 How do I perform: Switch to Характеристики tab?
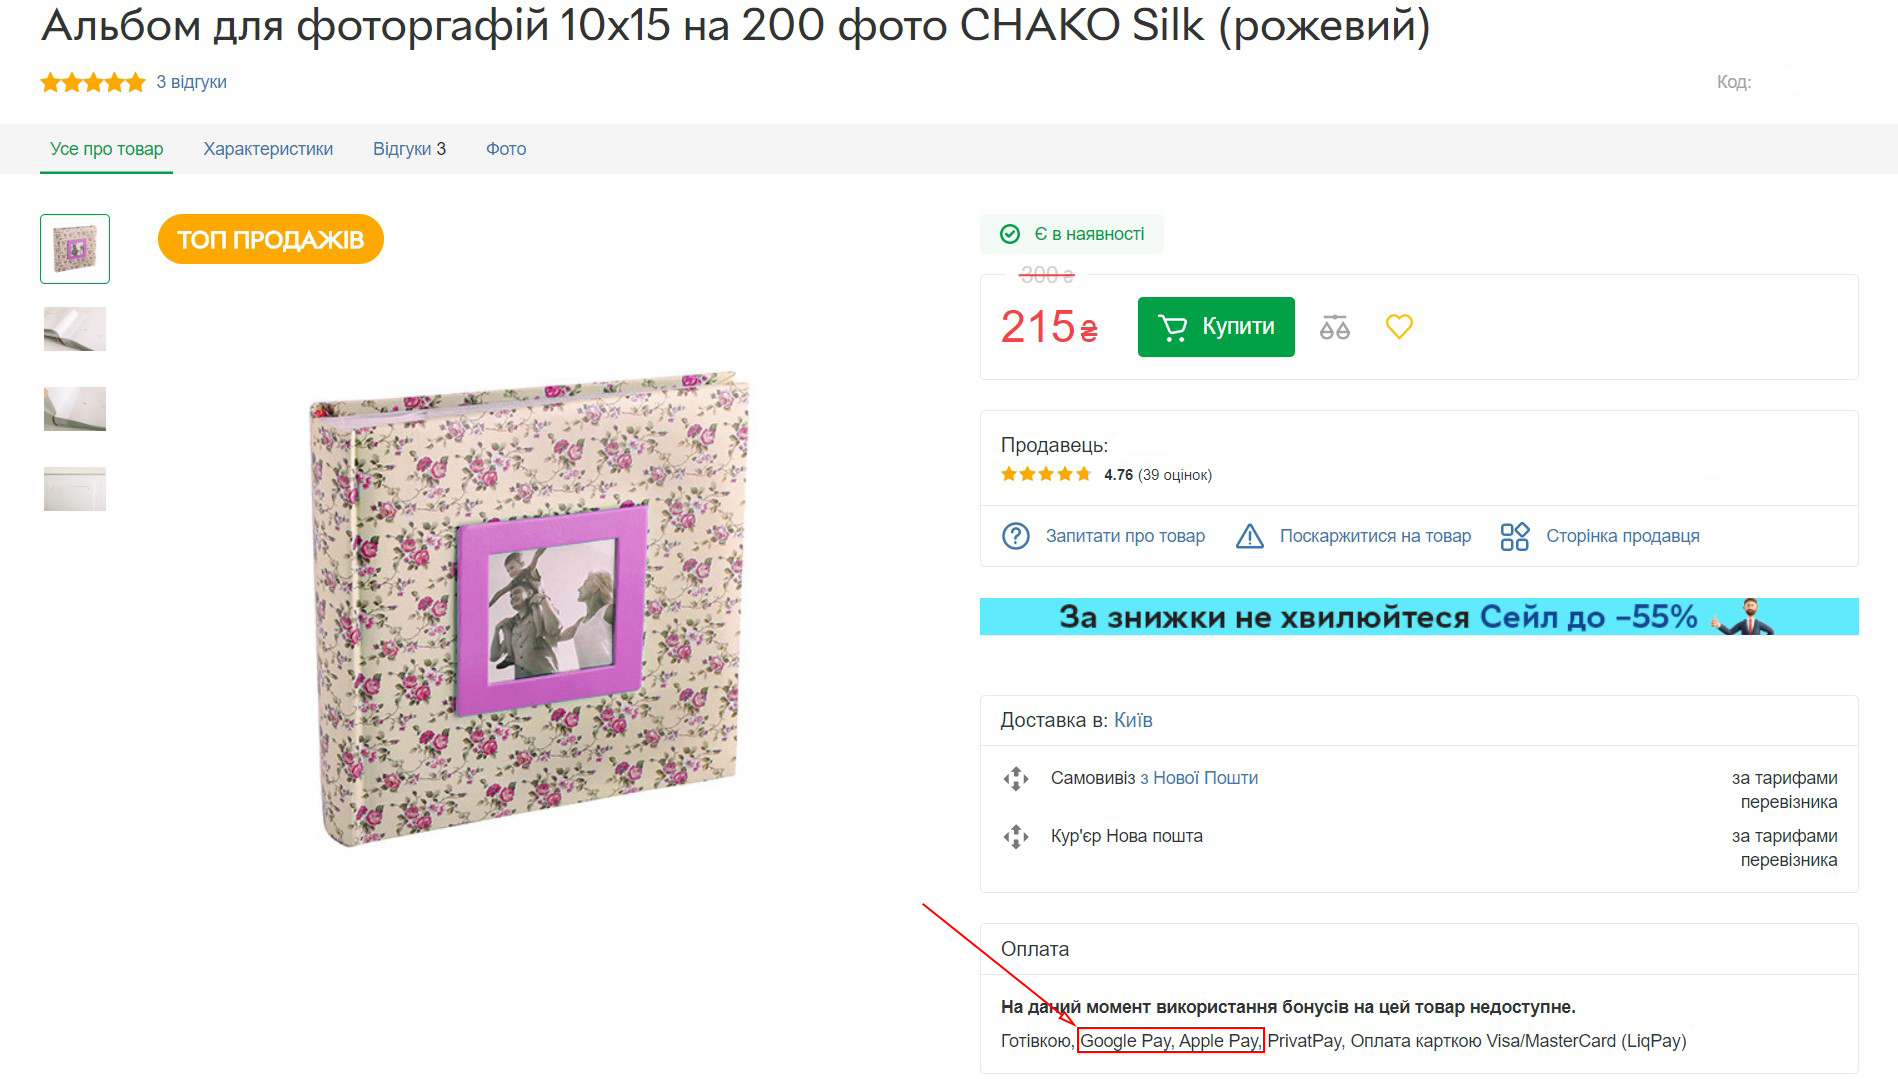pos(268,149)
